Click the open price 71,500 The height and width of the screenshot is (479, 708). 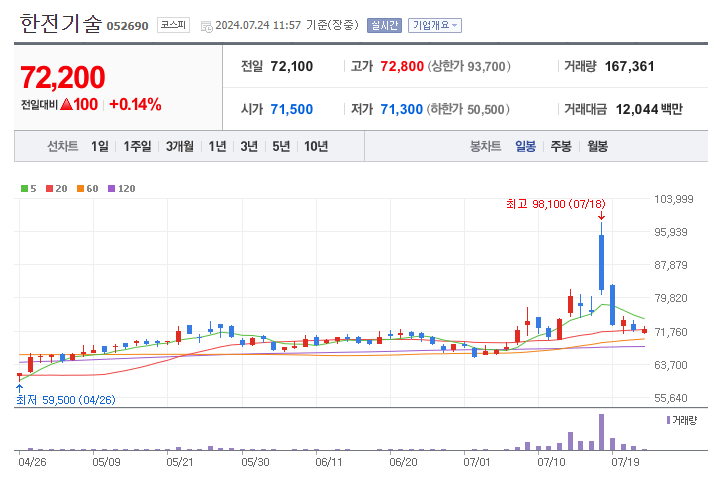point(292,109)
